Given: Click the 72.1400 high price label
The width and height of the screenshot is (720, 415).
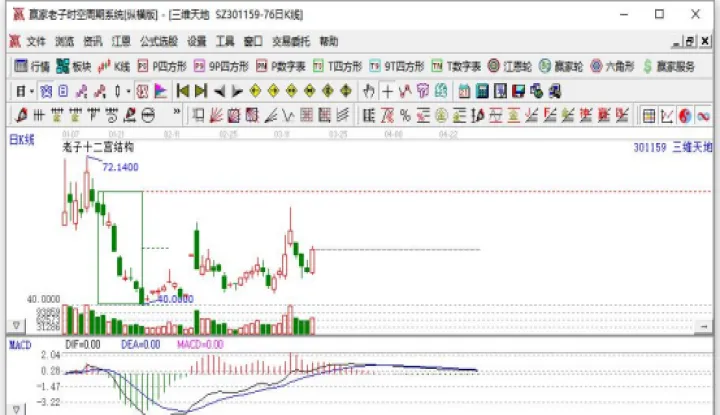Looking at the screenshot, I should coord(120,167).
